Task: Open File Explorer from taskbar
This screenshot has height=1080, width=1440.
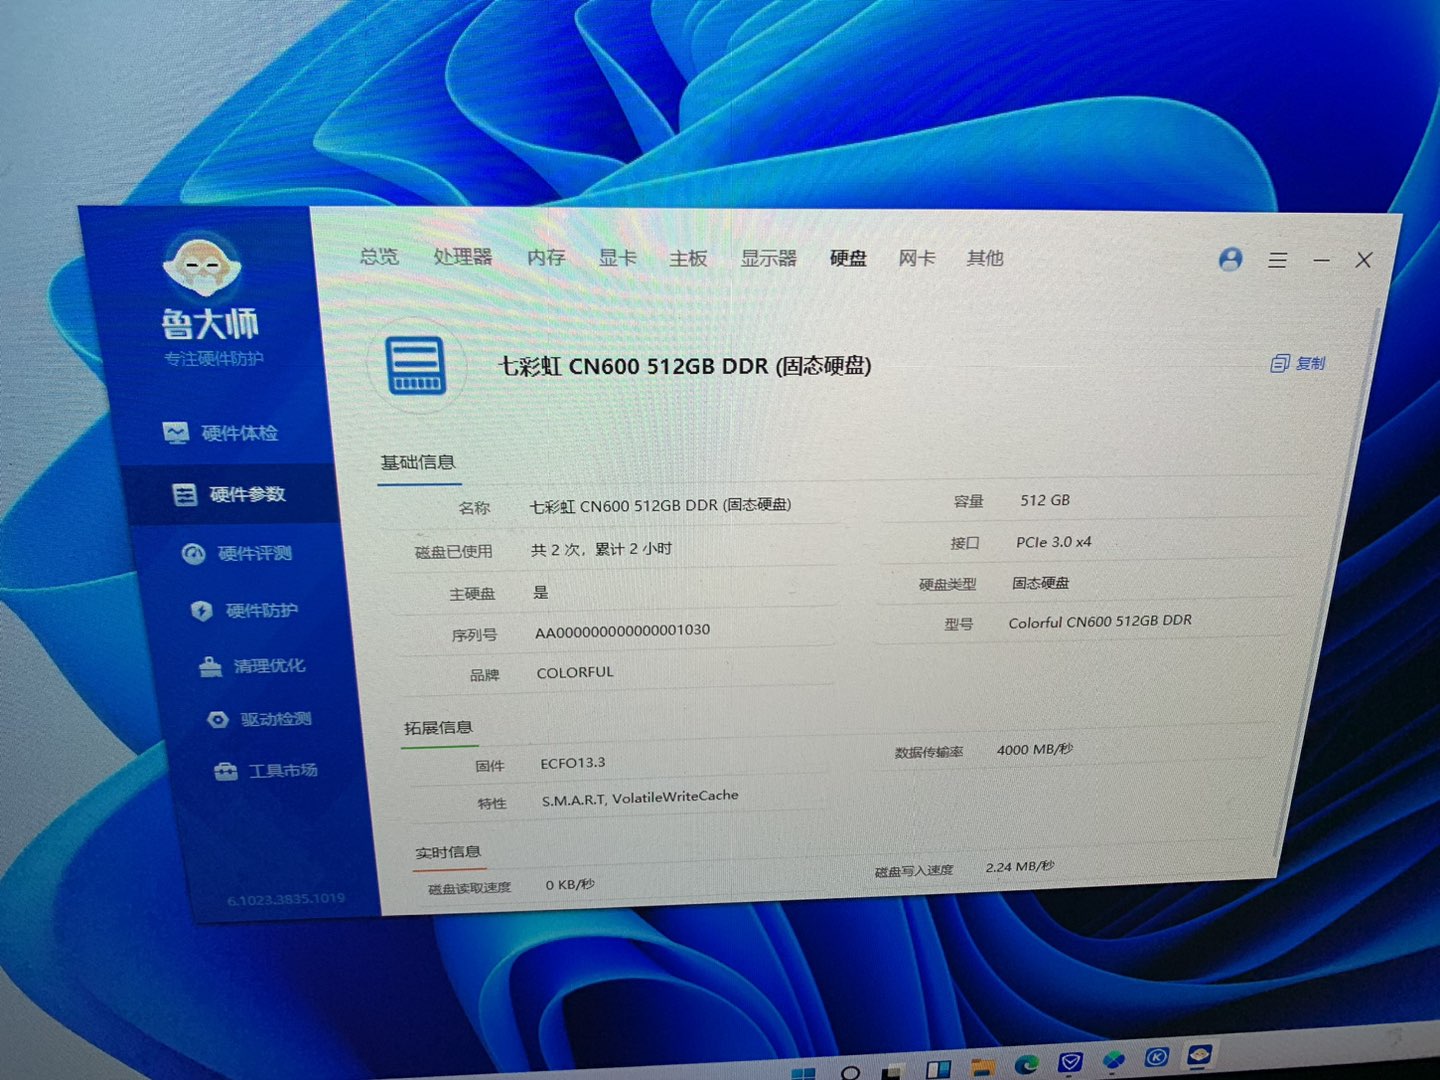Action: point(982,1066)
